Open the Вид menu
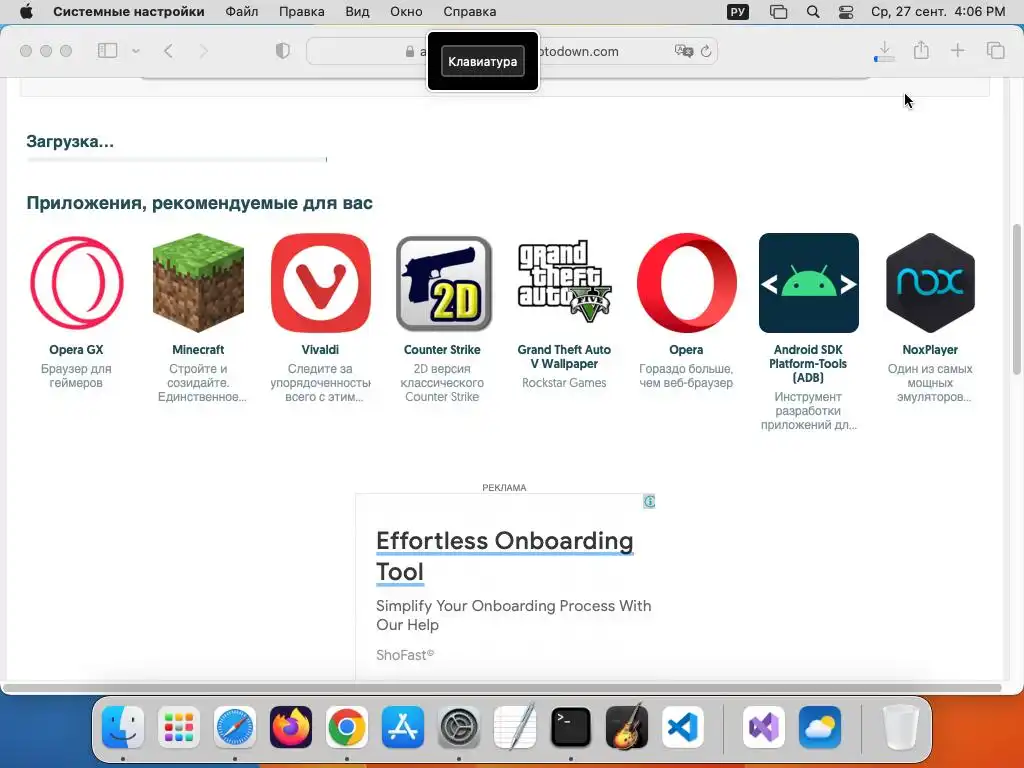This screenshot has width=1024, height=768. point(357,12)
